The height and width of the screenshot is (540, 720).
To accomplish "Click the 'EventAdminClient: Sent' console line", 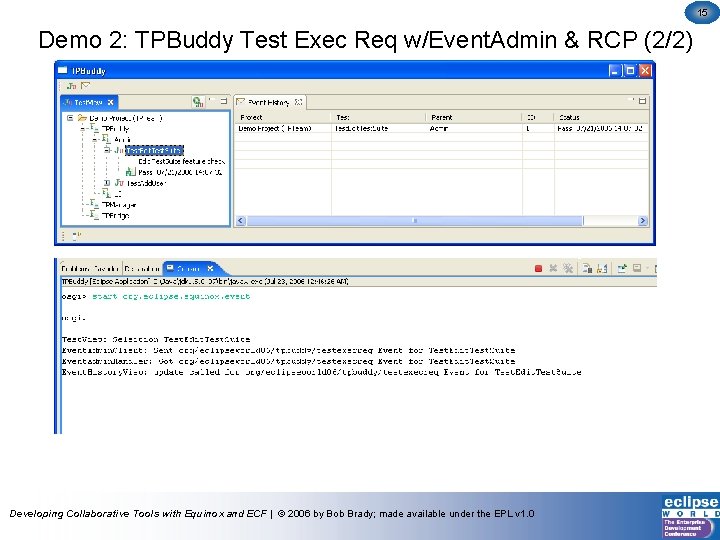I will tap(288, 350).
